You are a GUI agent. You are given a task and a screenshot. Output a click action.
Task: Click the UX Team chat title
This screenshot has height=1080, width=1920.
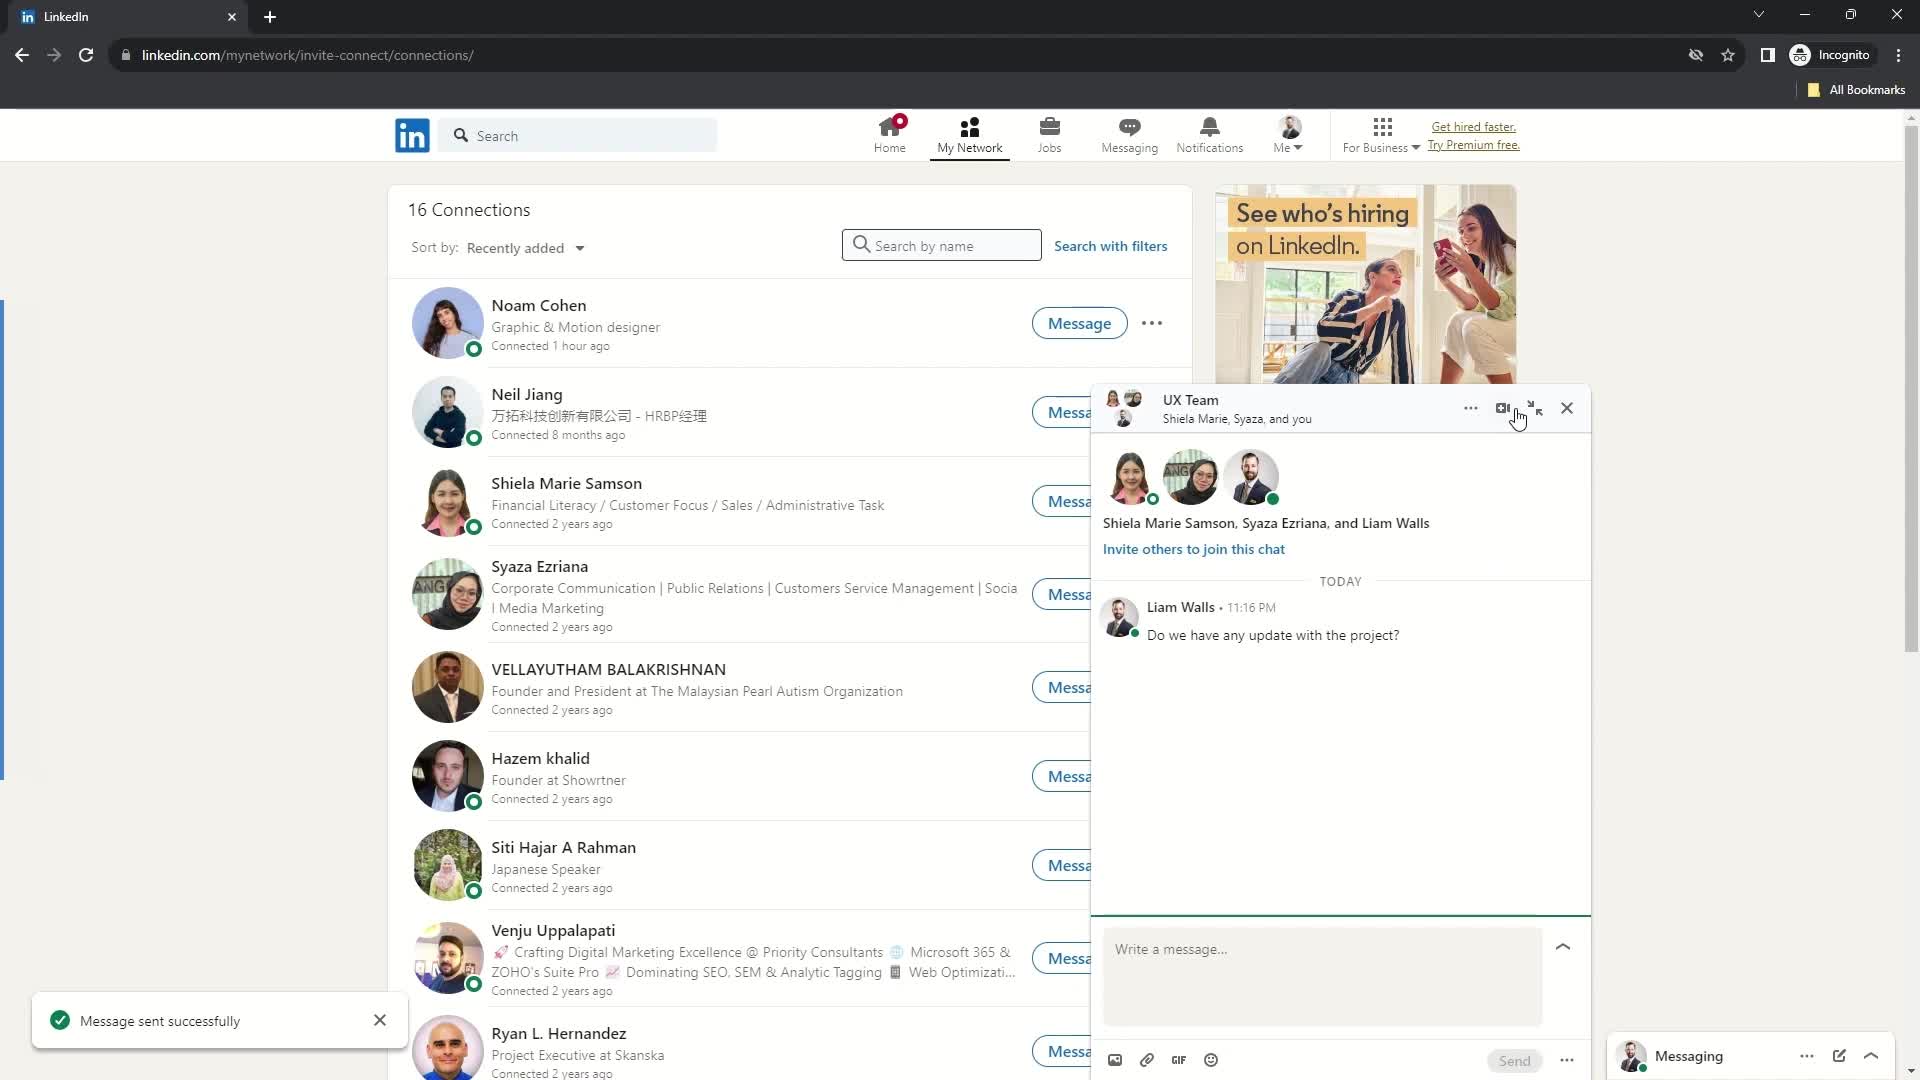point(1190,400)
